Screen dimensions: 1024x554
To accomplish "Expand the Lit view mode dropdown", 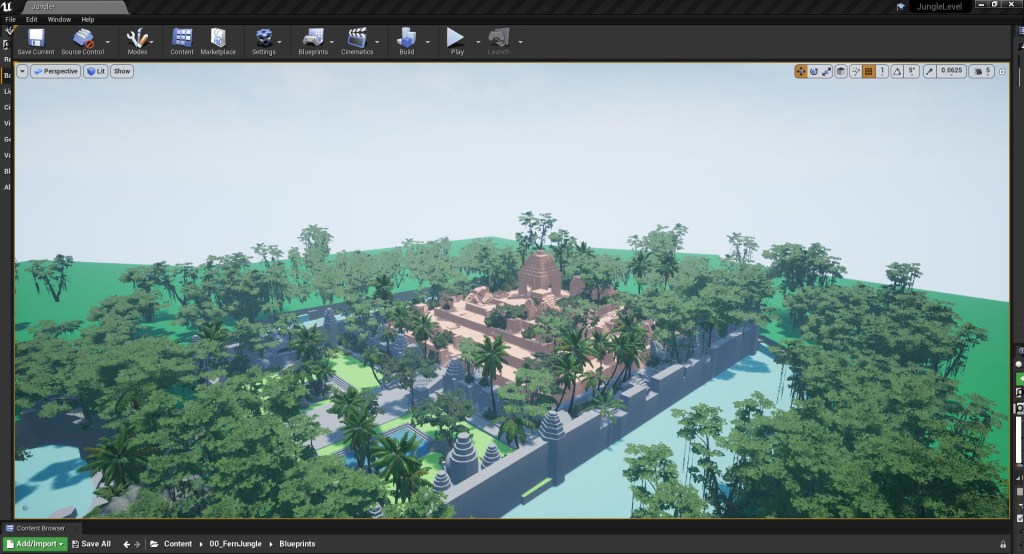I will coord(96,71).
